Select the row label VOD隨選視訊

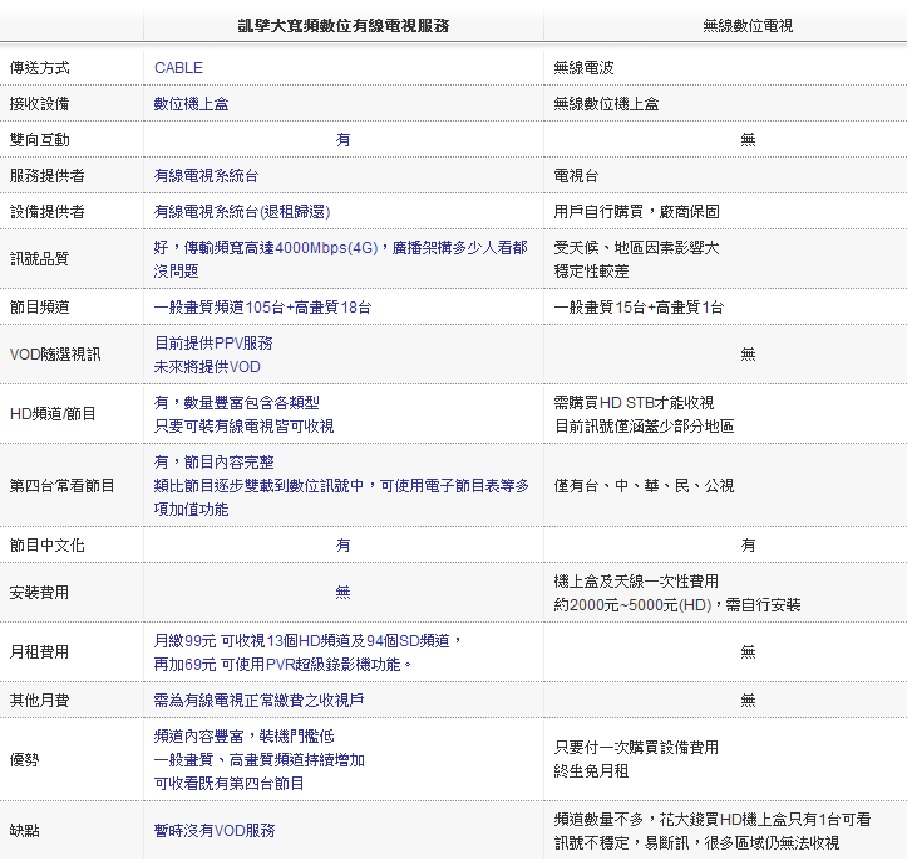(x=55, y=355)
